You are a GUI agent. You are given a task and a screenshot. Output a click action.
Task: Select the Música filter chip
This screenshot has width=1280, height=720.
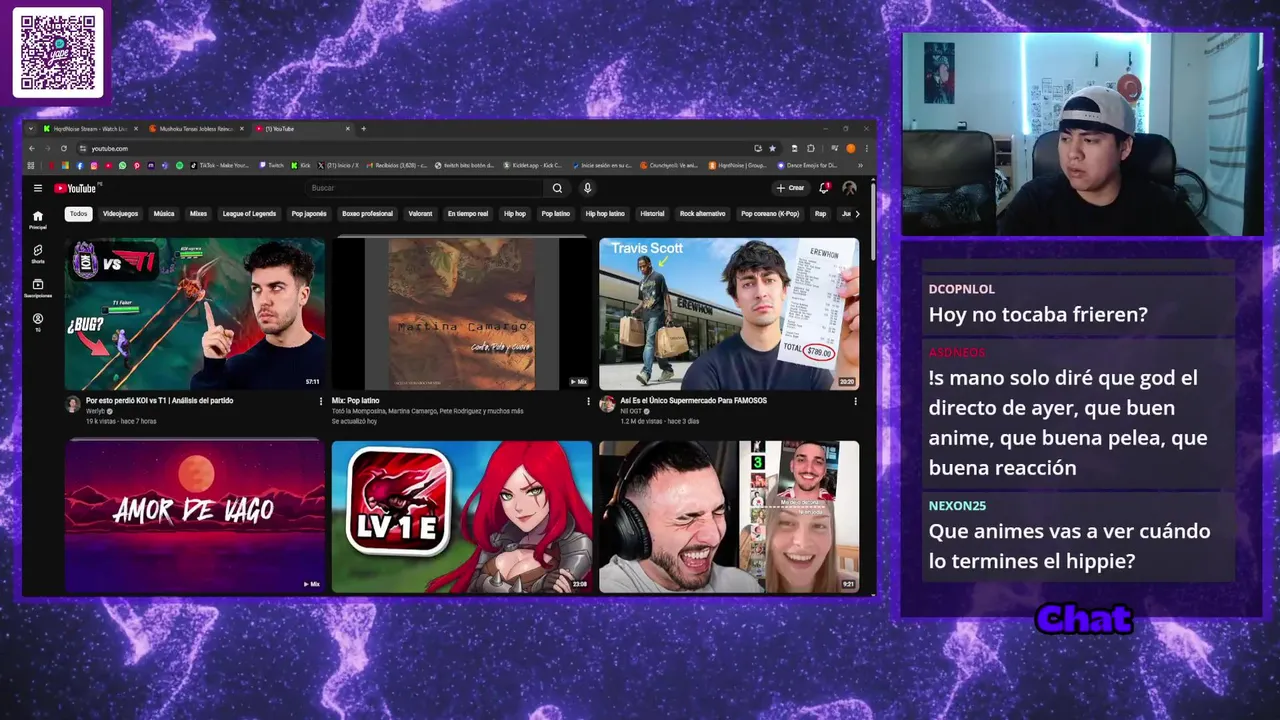pyautogui.click(x=164, y=213)
